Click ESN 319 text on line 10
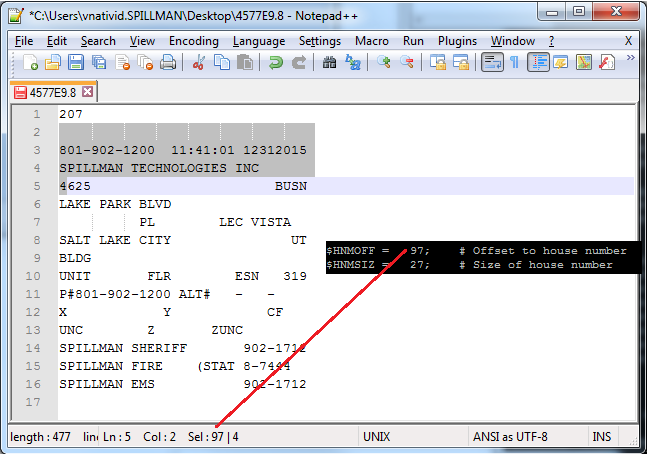This screenshot has height=454, width=647. click(x=271, y=277)
